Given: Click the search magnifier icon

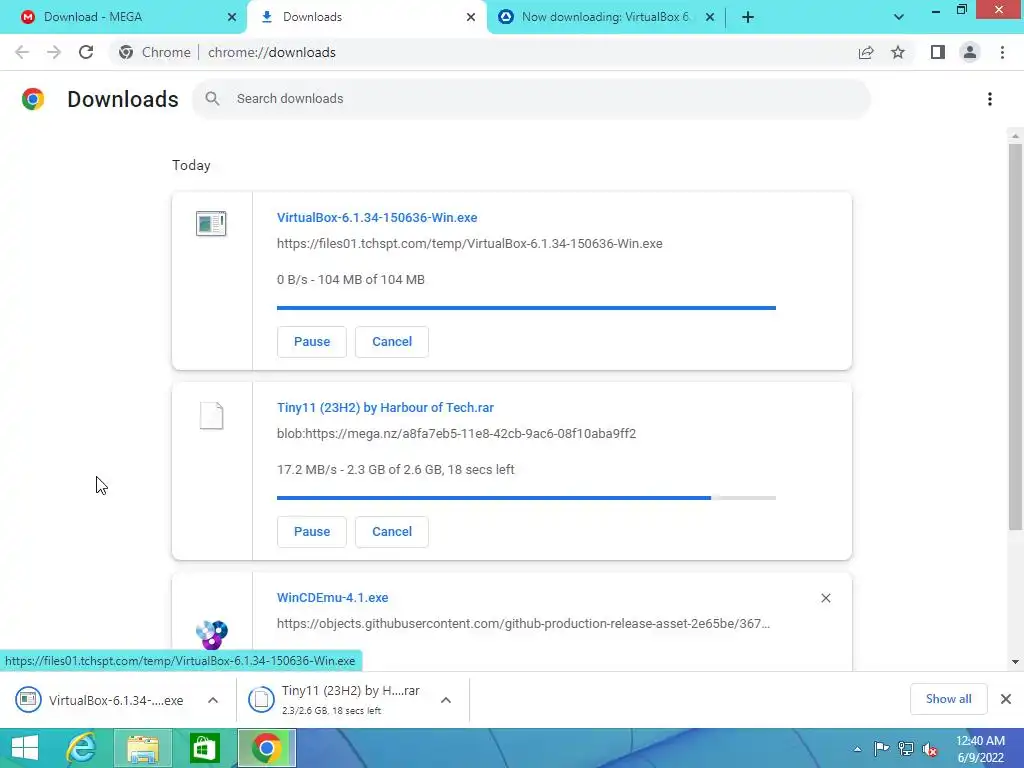Looking at the screenshot, I should pos(212,99).
